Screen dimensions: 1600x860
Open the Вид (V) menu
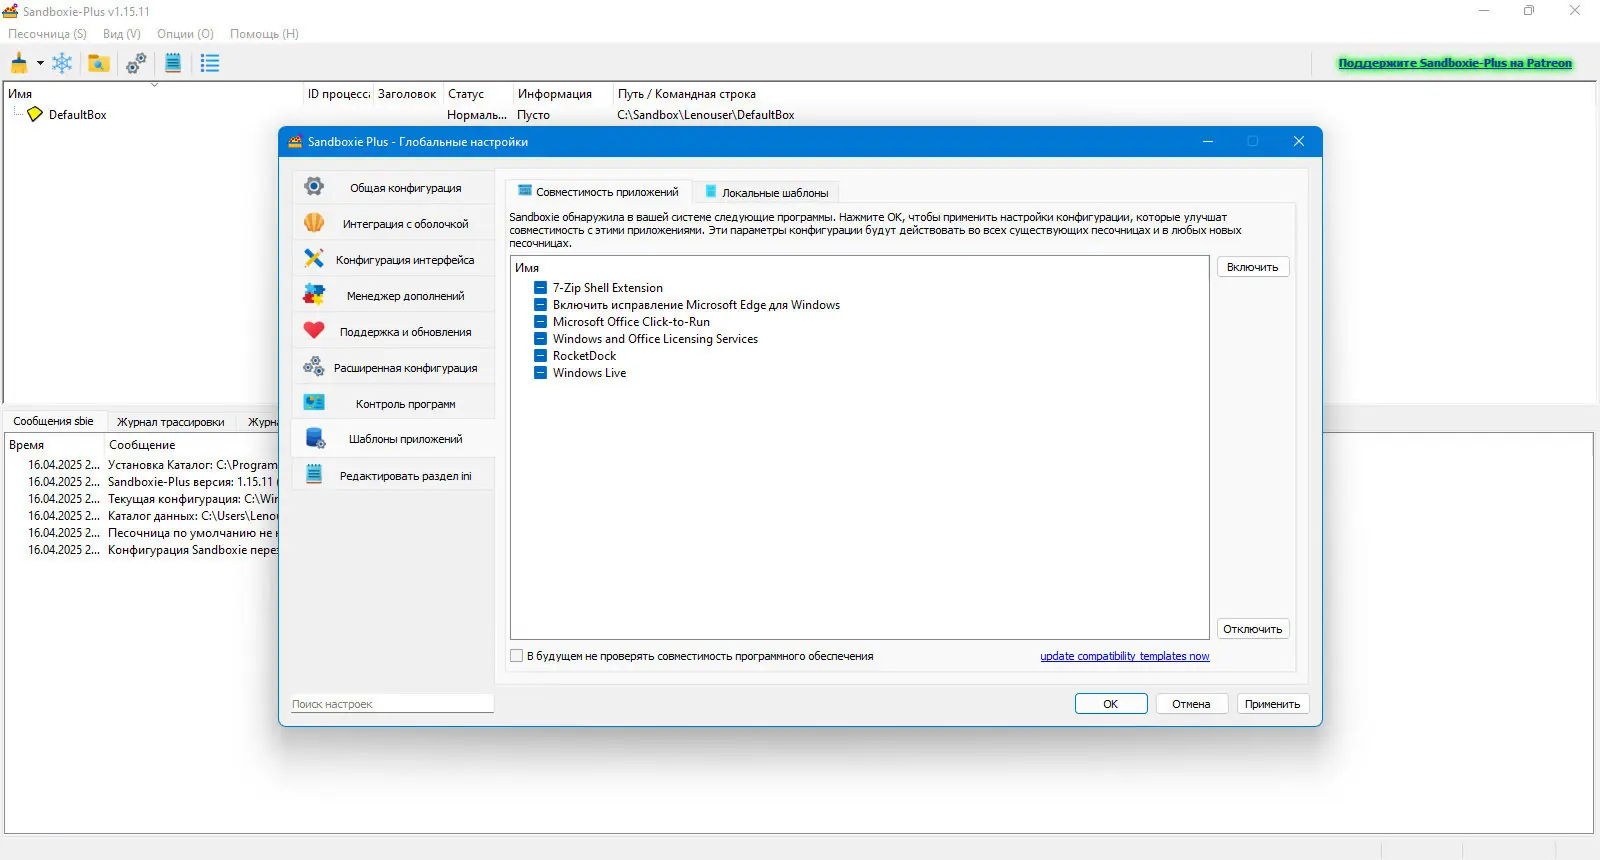point(122,33)
